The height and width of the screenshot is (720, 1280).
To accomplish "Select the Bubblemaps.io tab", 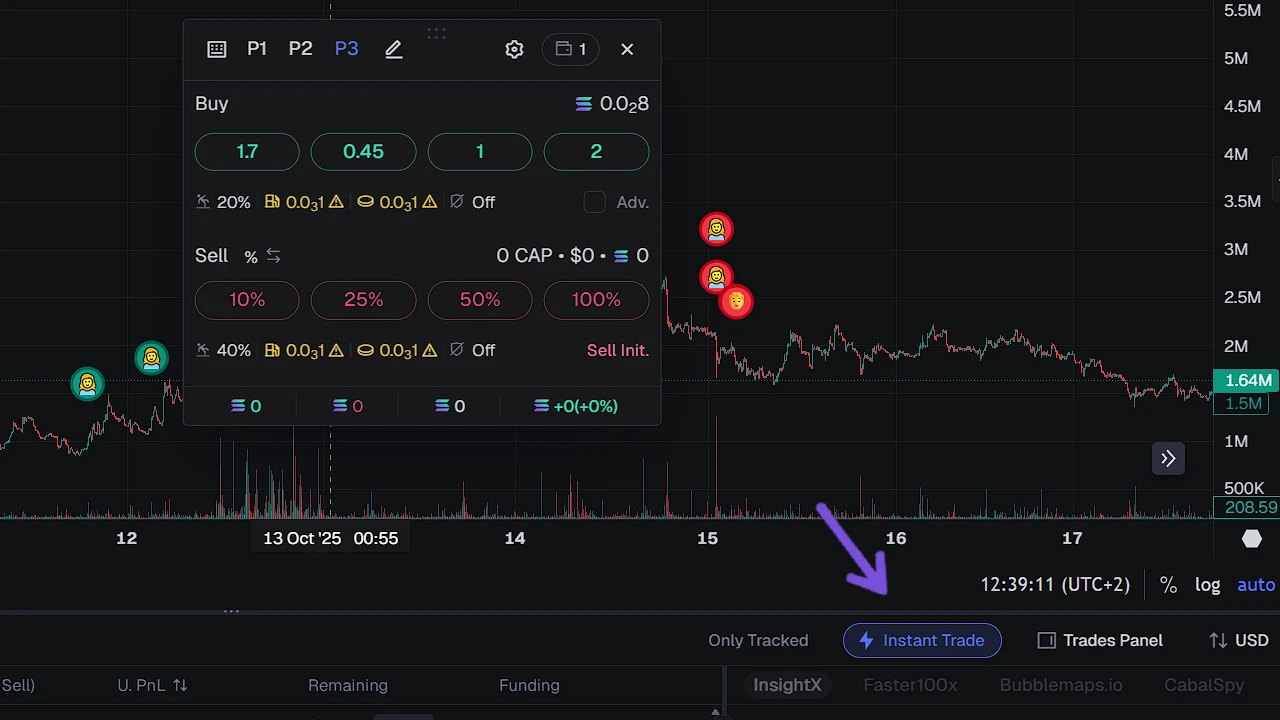I will [x=1061, y=685].
